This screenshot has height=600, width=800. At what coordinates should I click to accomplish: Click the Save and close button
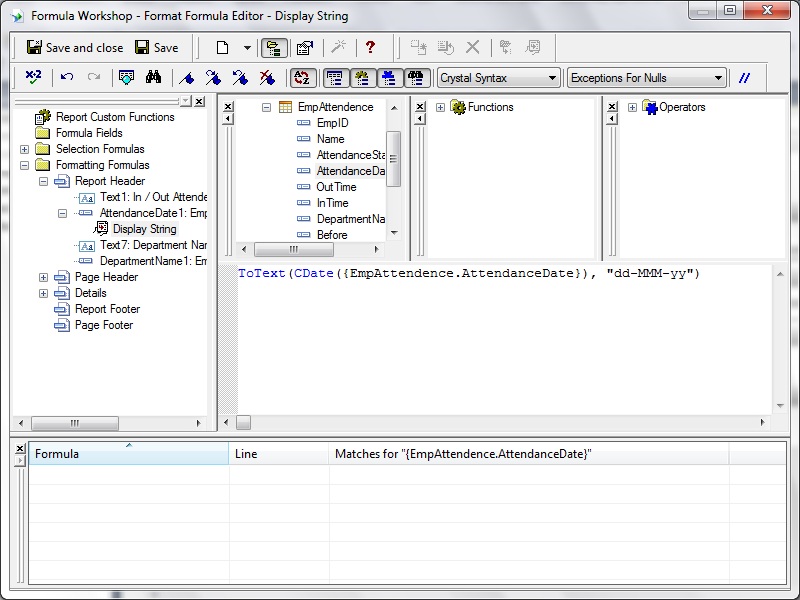pos(75,47)
